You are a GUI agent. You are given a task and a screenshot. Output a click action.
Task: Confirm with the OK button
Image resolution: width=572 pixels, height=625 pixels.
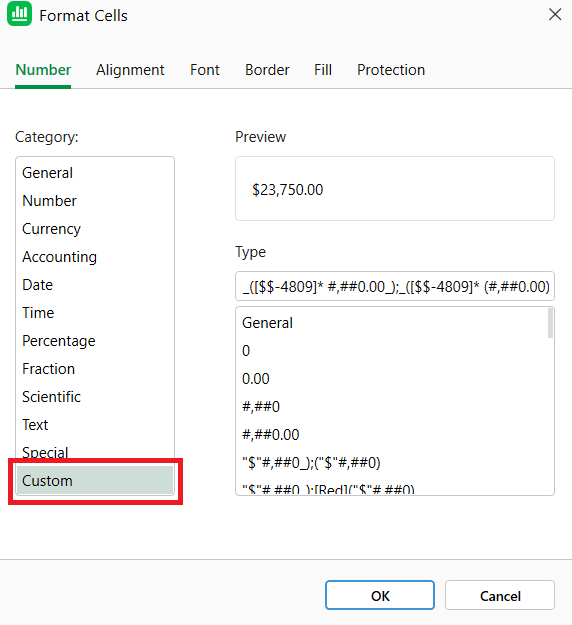tap(379, 596)
